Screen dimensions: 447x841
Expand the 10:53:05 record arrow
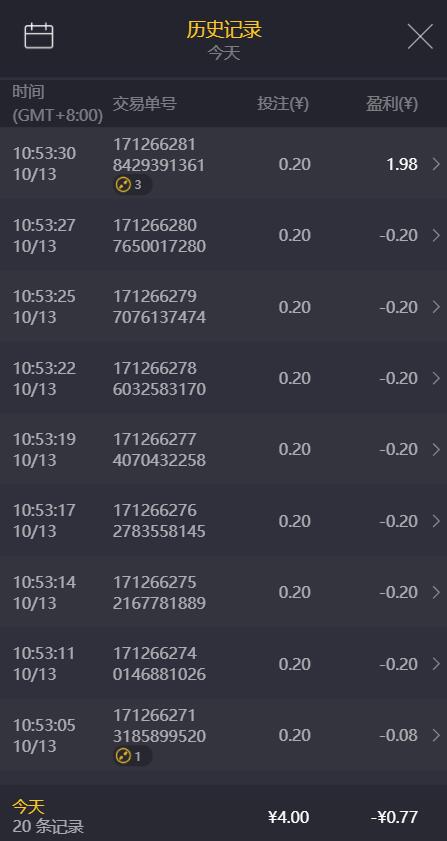(436, 735)
